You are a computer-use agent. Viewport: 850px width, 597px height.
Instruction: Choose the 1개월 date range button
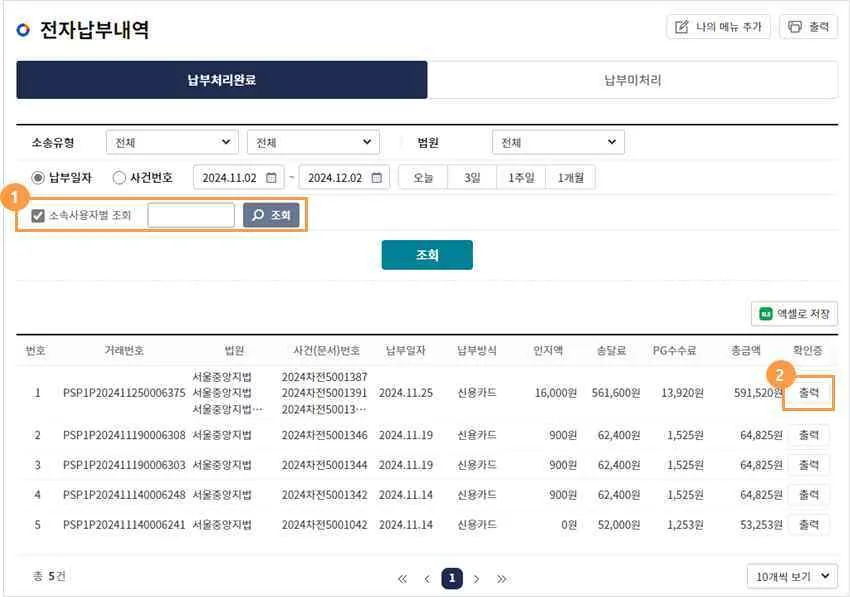[570, 177]
